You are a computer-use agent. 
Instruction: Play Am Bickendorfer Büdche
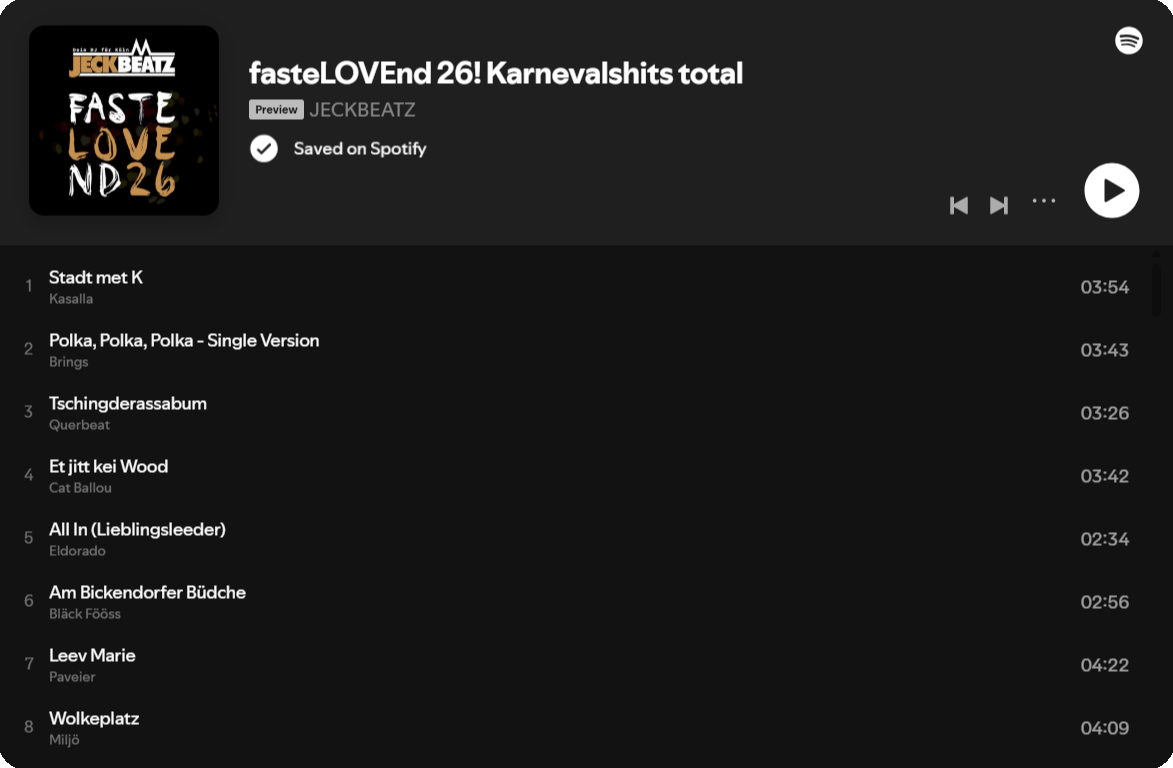click(147, 593)
